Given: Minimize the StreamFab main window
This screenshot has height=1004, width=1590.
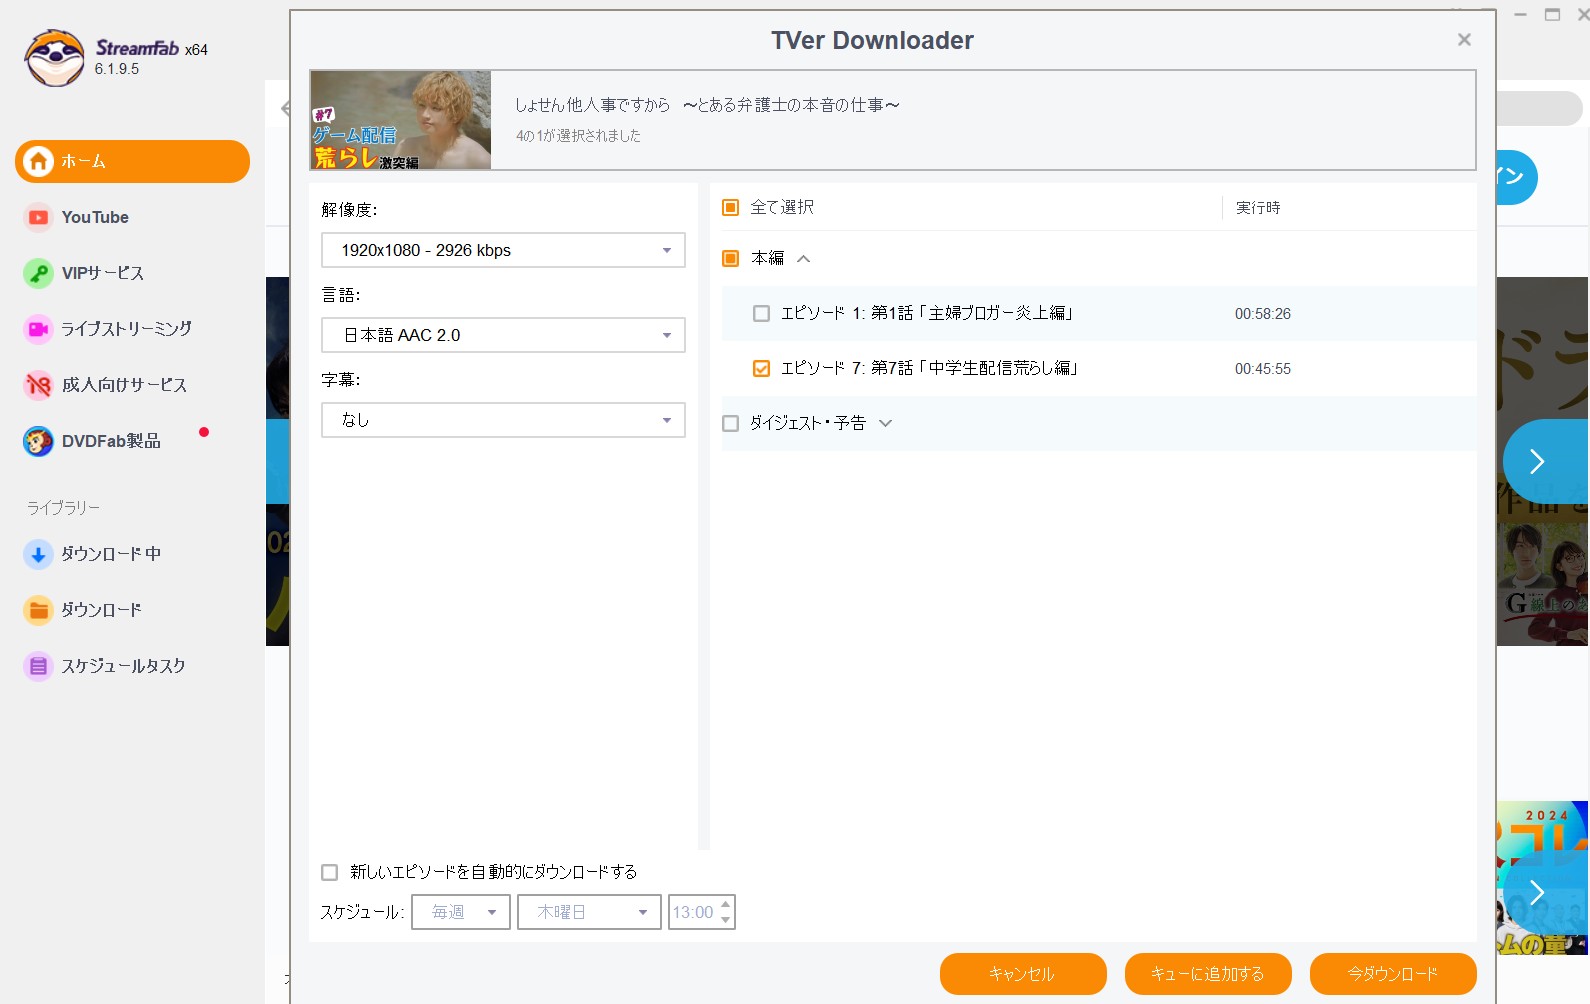Looking at the screenshot, I should coord(1520,15).
